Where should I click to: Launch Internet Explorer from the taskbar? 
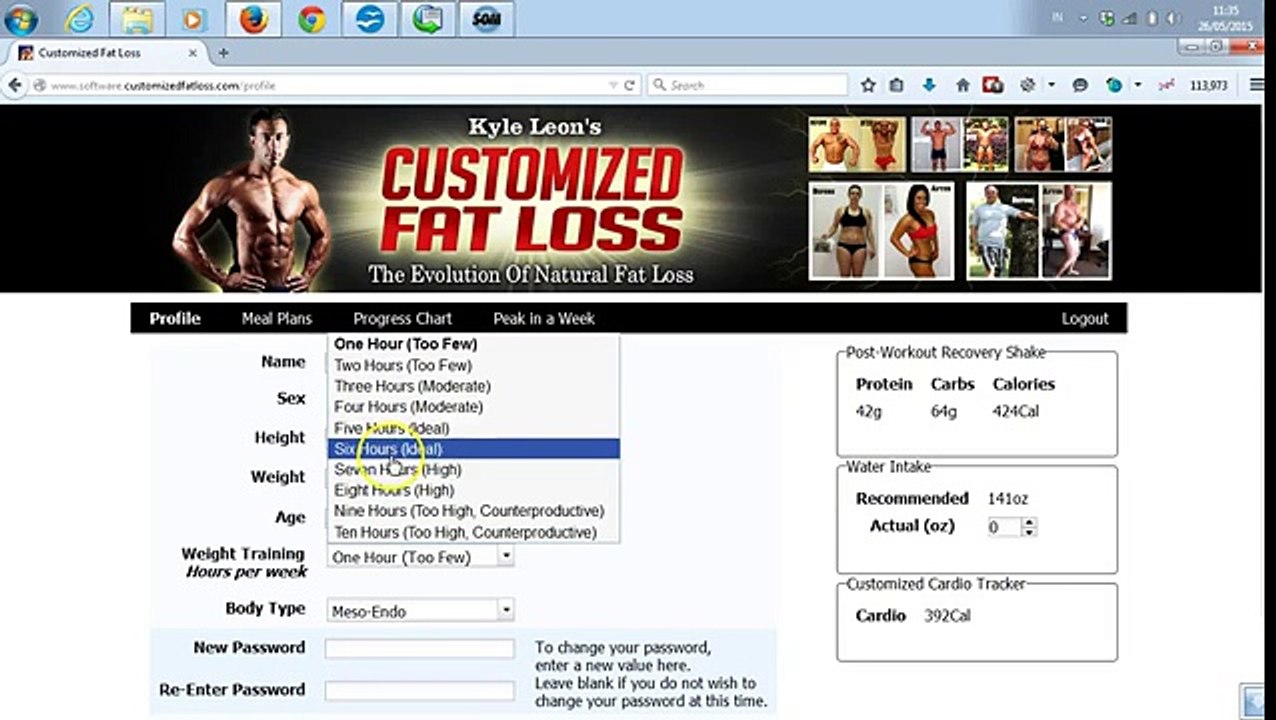click(80, 19)
